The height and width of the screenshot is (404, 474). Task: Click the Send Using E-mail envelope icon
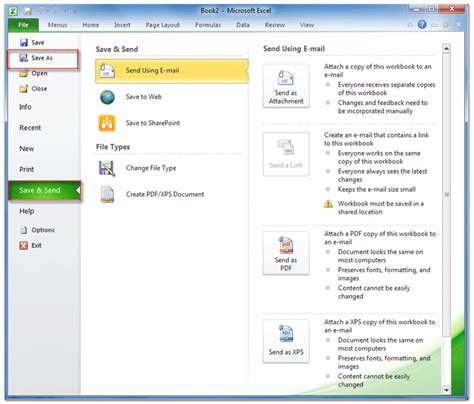[x=107, y=71]
